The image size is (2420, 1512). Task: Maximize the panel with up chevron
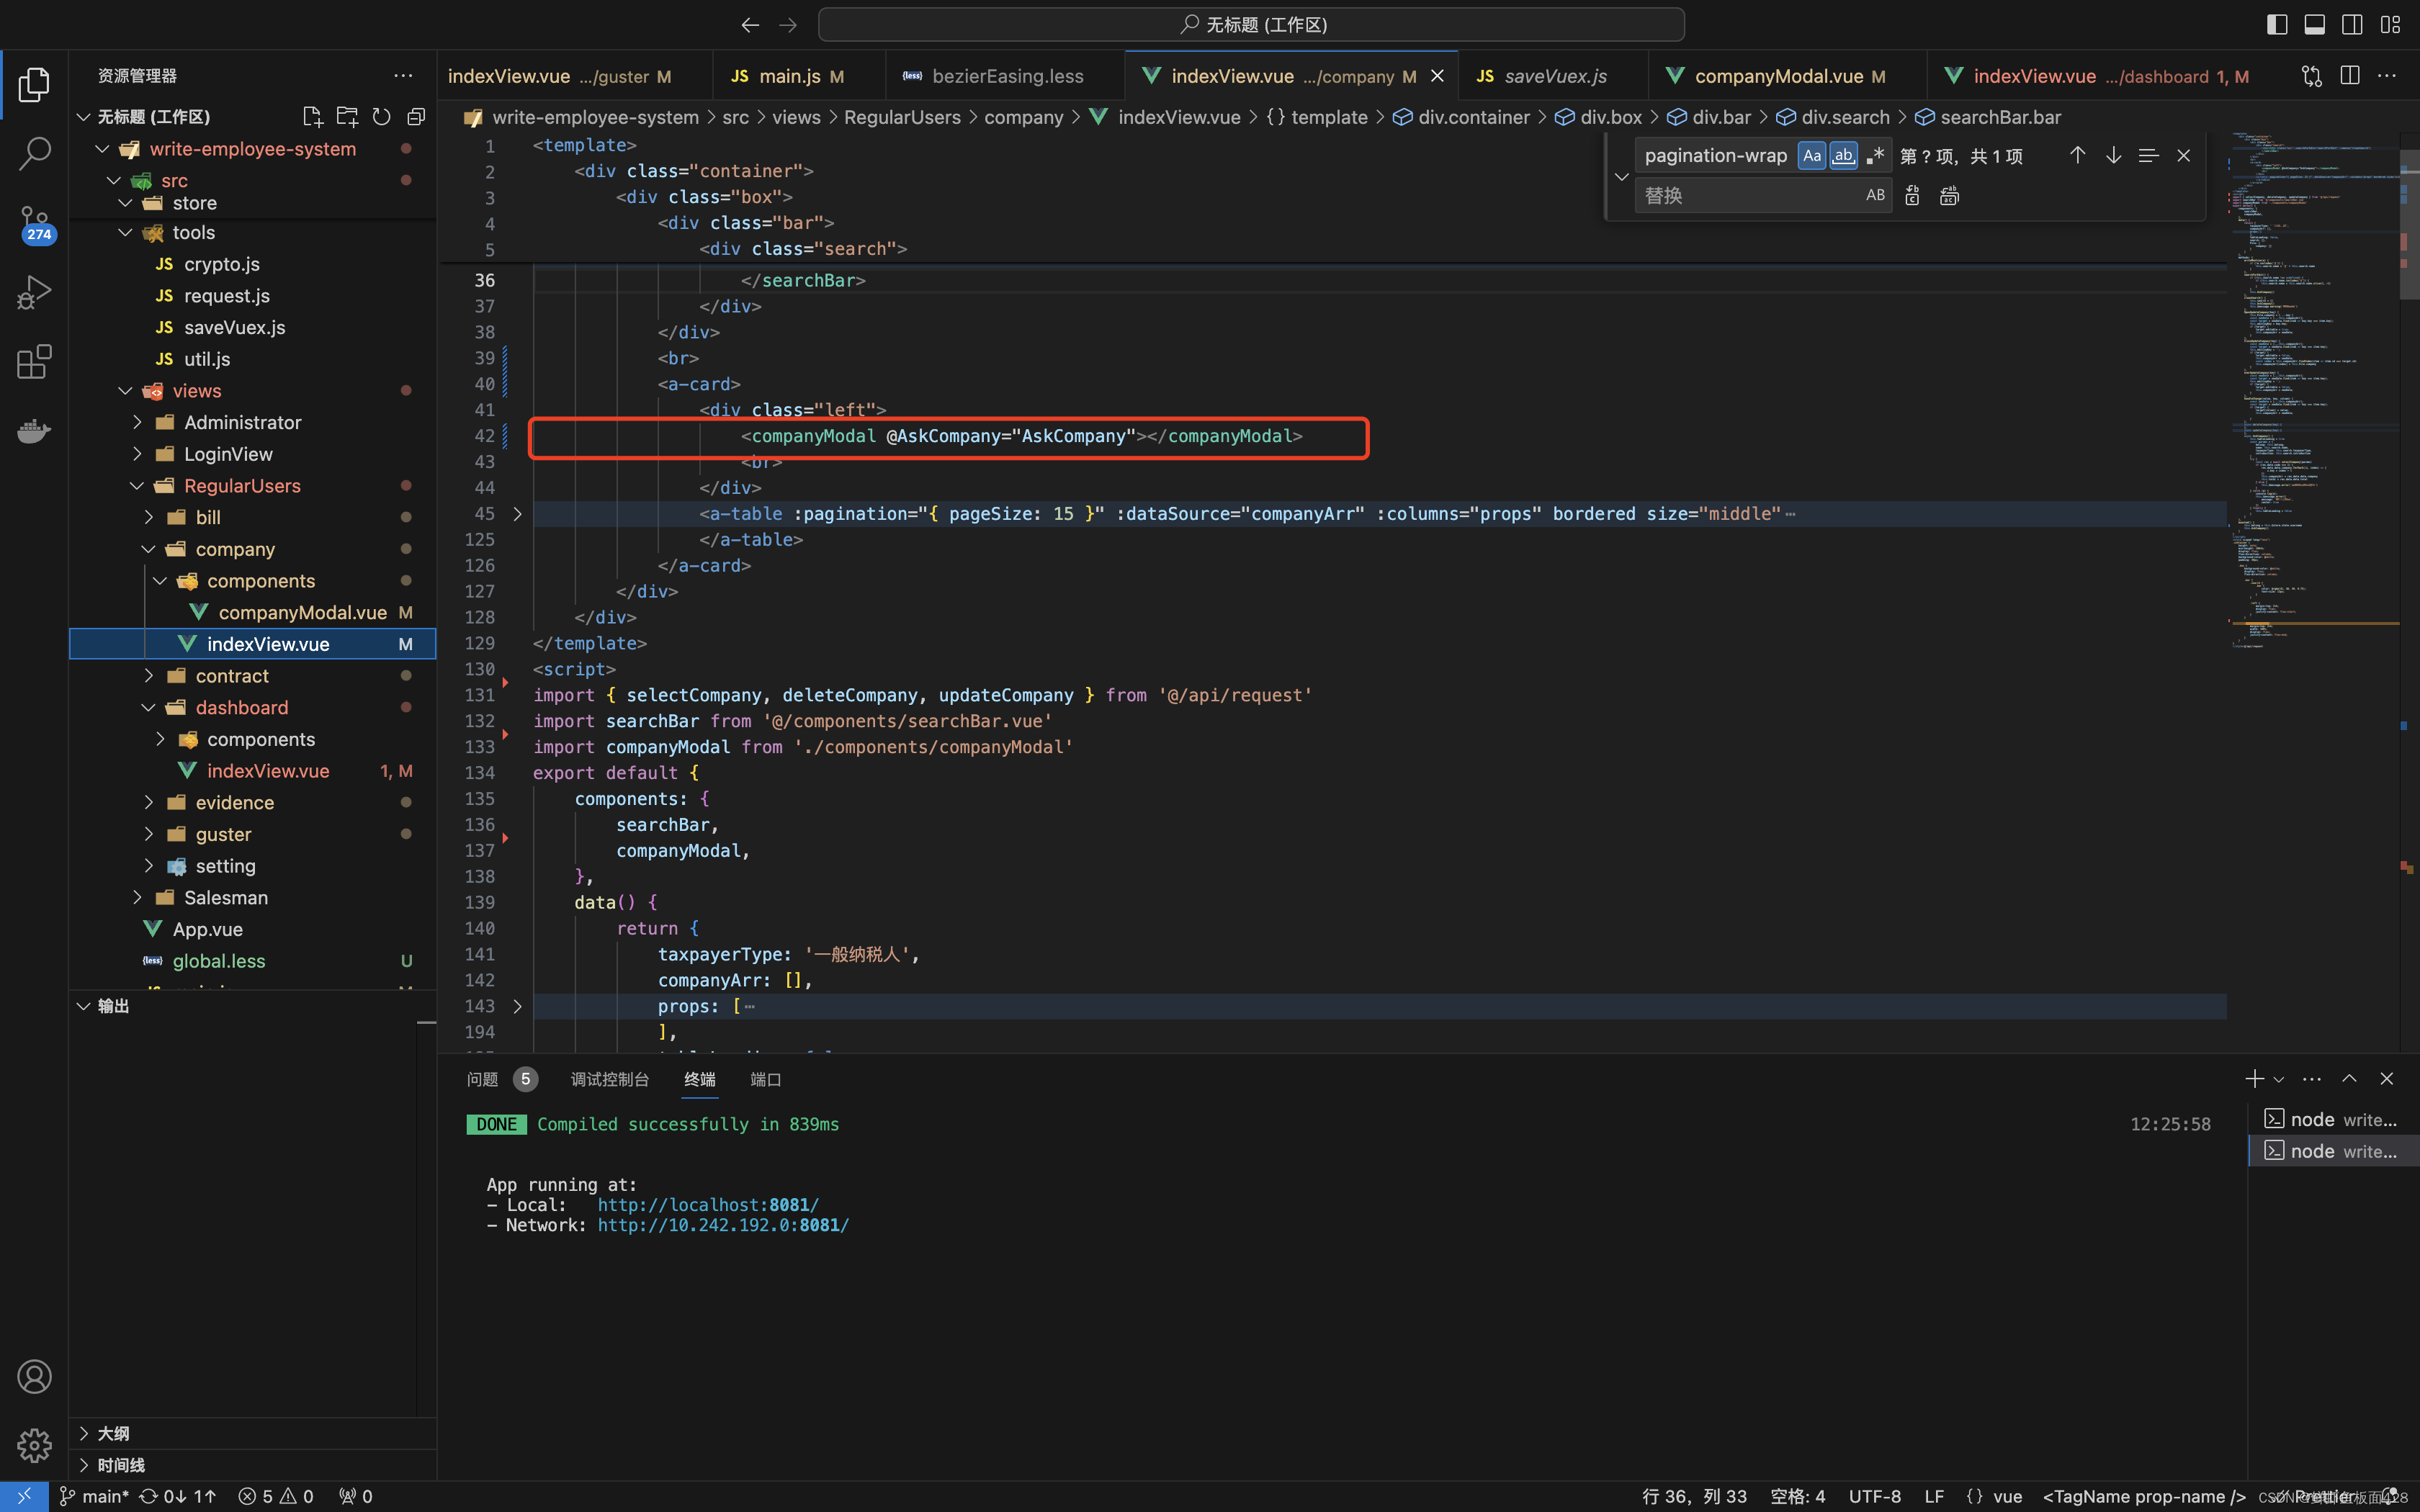point(2349,1079)
